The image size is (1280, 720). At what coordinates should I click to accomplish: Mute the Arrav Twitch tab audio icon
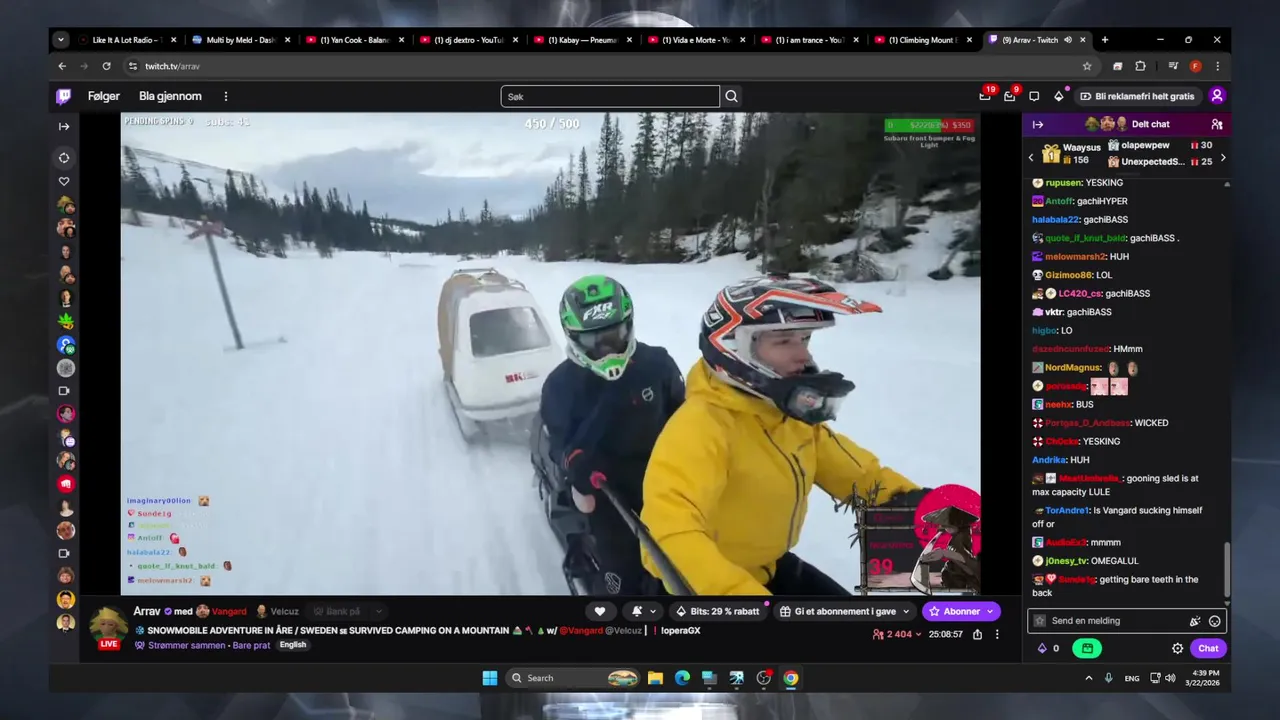[x=1068, y=40]
